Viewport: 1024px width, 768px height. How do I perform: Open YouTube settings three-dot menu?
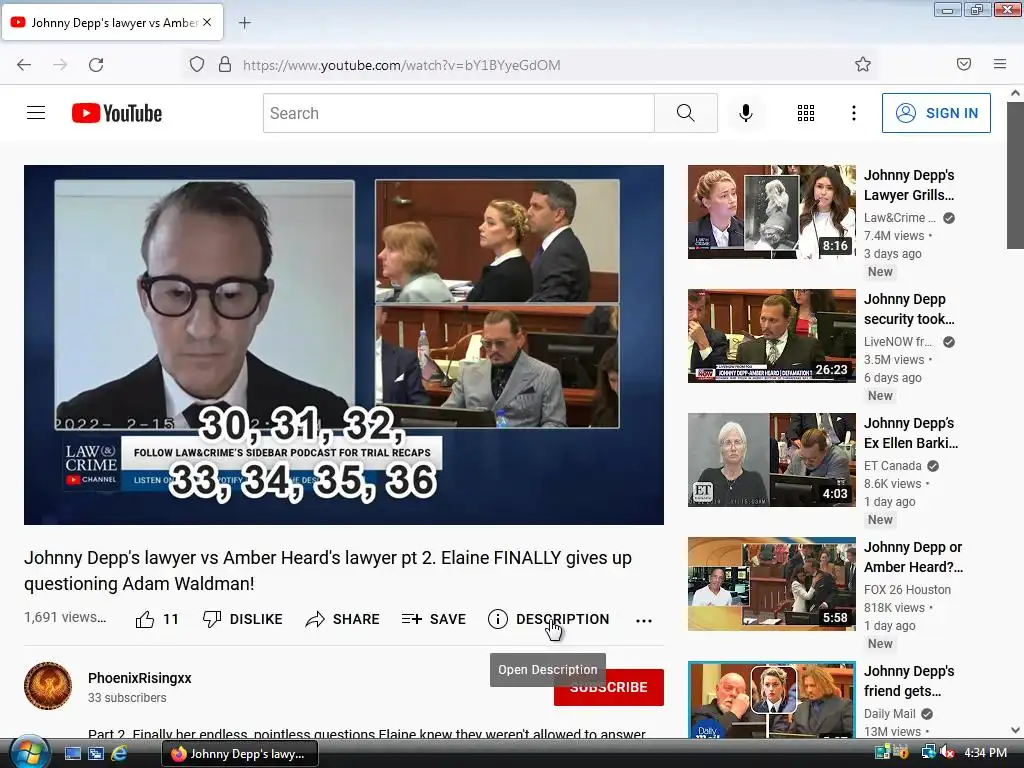854,113
